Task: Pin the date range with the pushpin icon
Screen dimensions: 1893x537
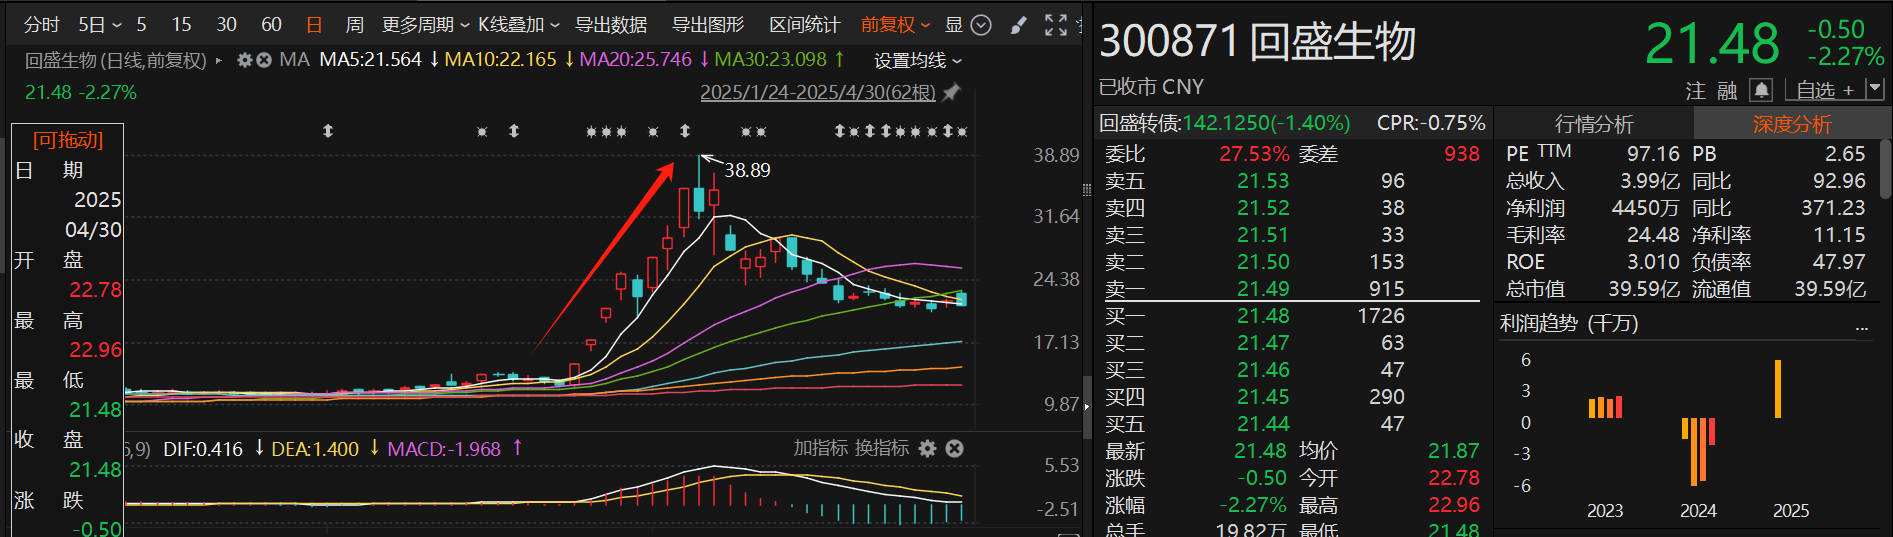Action: coord(951,92)
